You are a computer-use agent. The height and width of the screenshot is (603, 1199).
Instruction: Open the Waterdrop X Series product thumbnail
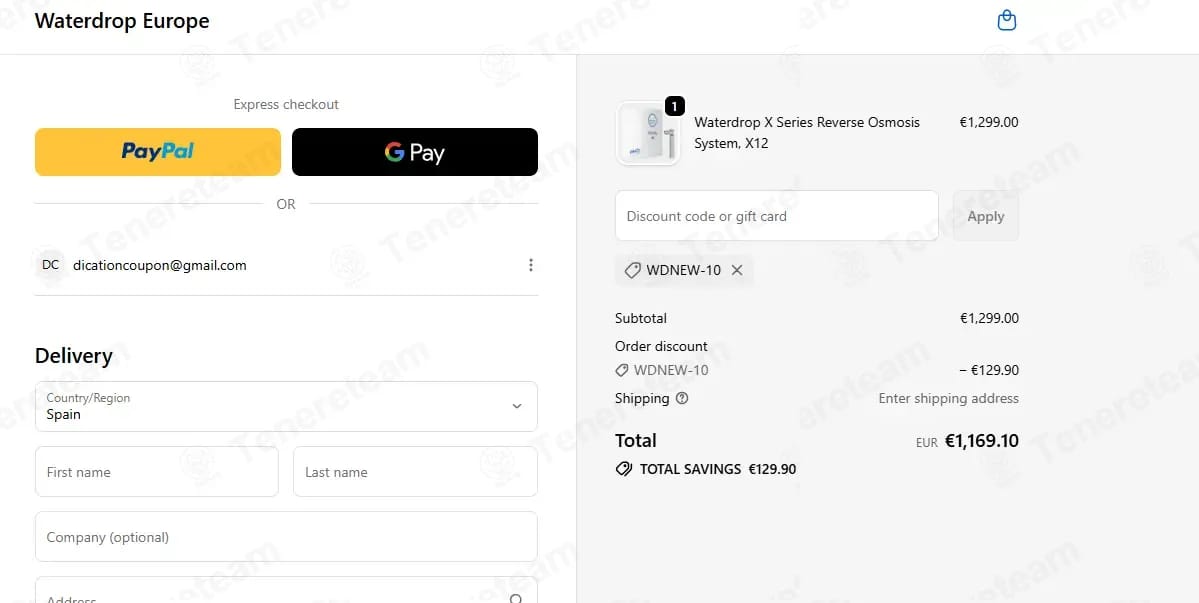pos(648,133)
